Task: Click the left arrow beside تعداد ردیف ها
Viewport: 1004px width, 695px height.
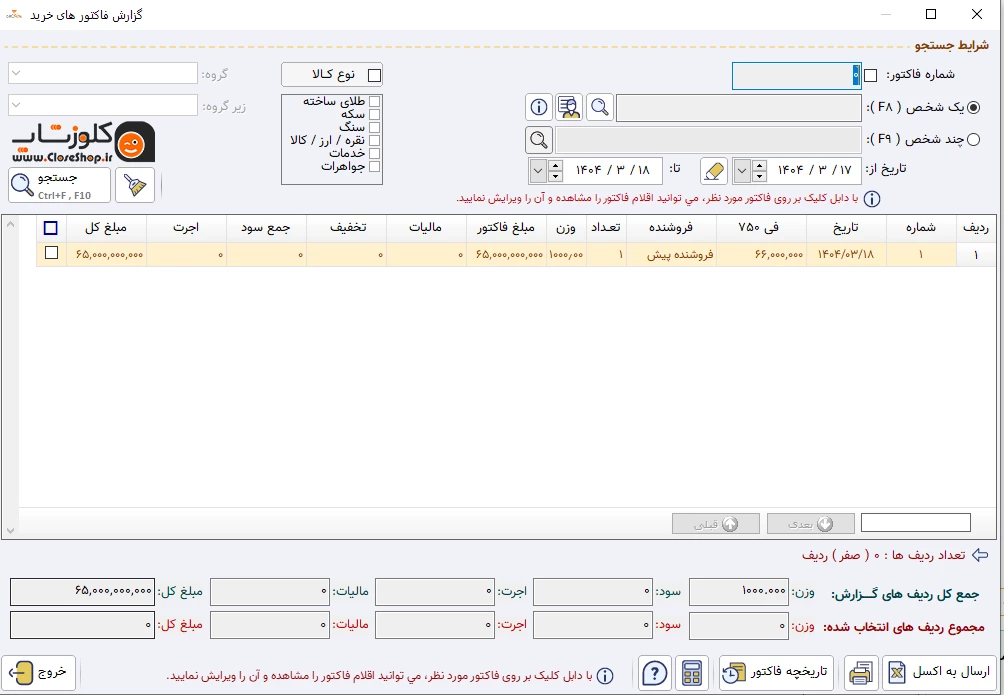Action: (980, 555)
